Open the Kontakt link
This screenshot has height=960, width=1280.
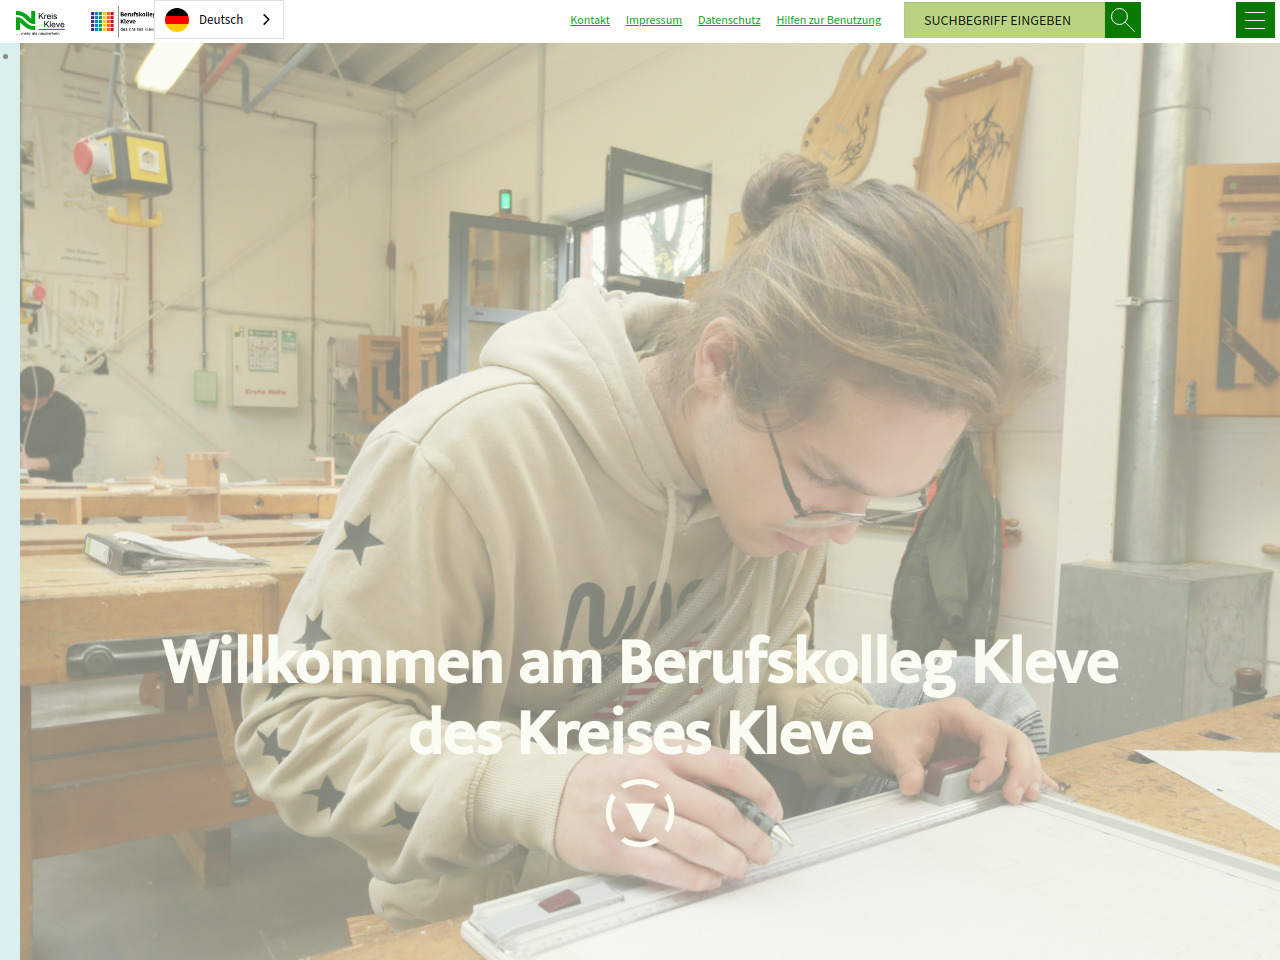(590, 20)
